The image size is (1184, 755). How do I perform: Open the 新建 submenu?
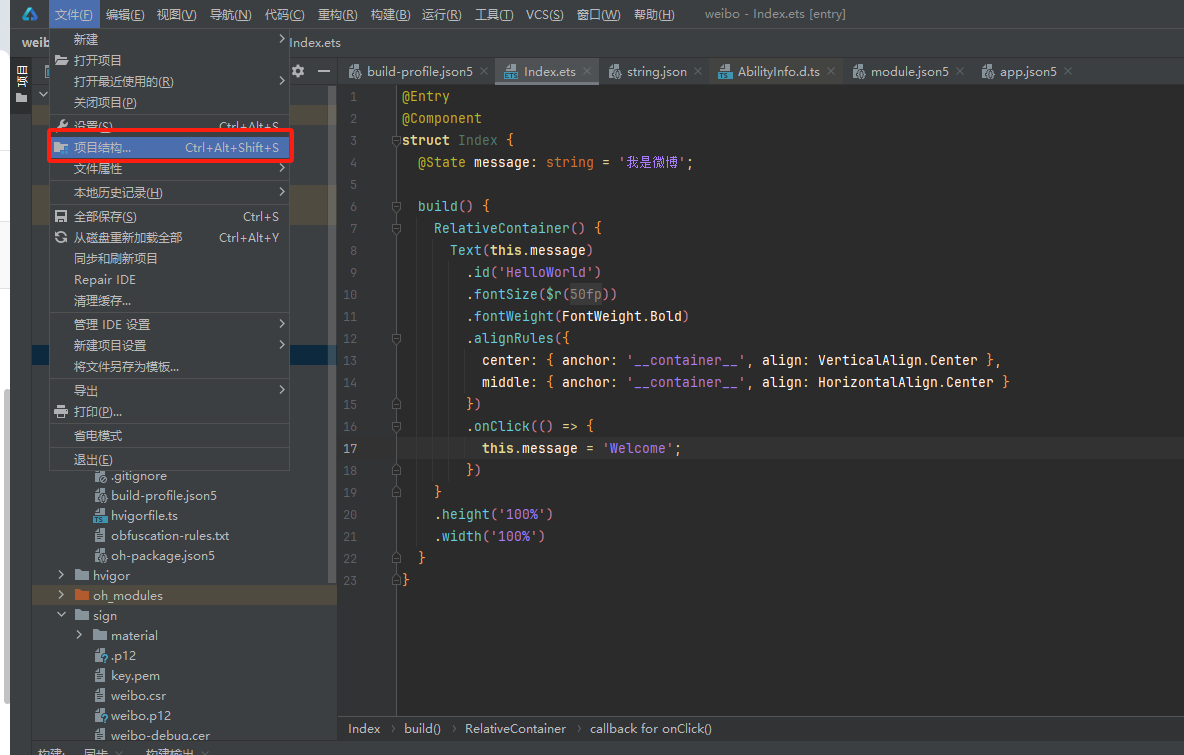[x=170, y=39]
